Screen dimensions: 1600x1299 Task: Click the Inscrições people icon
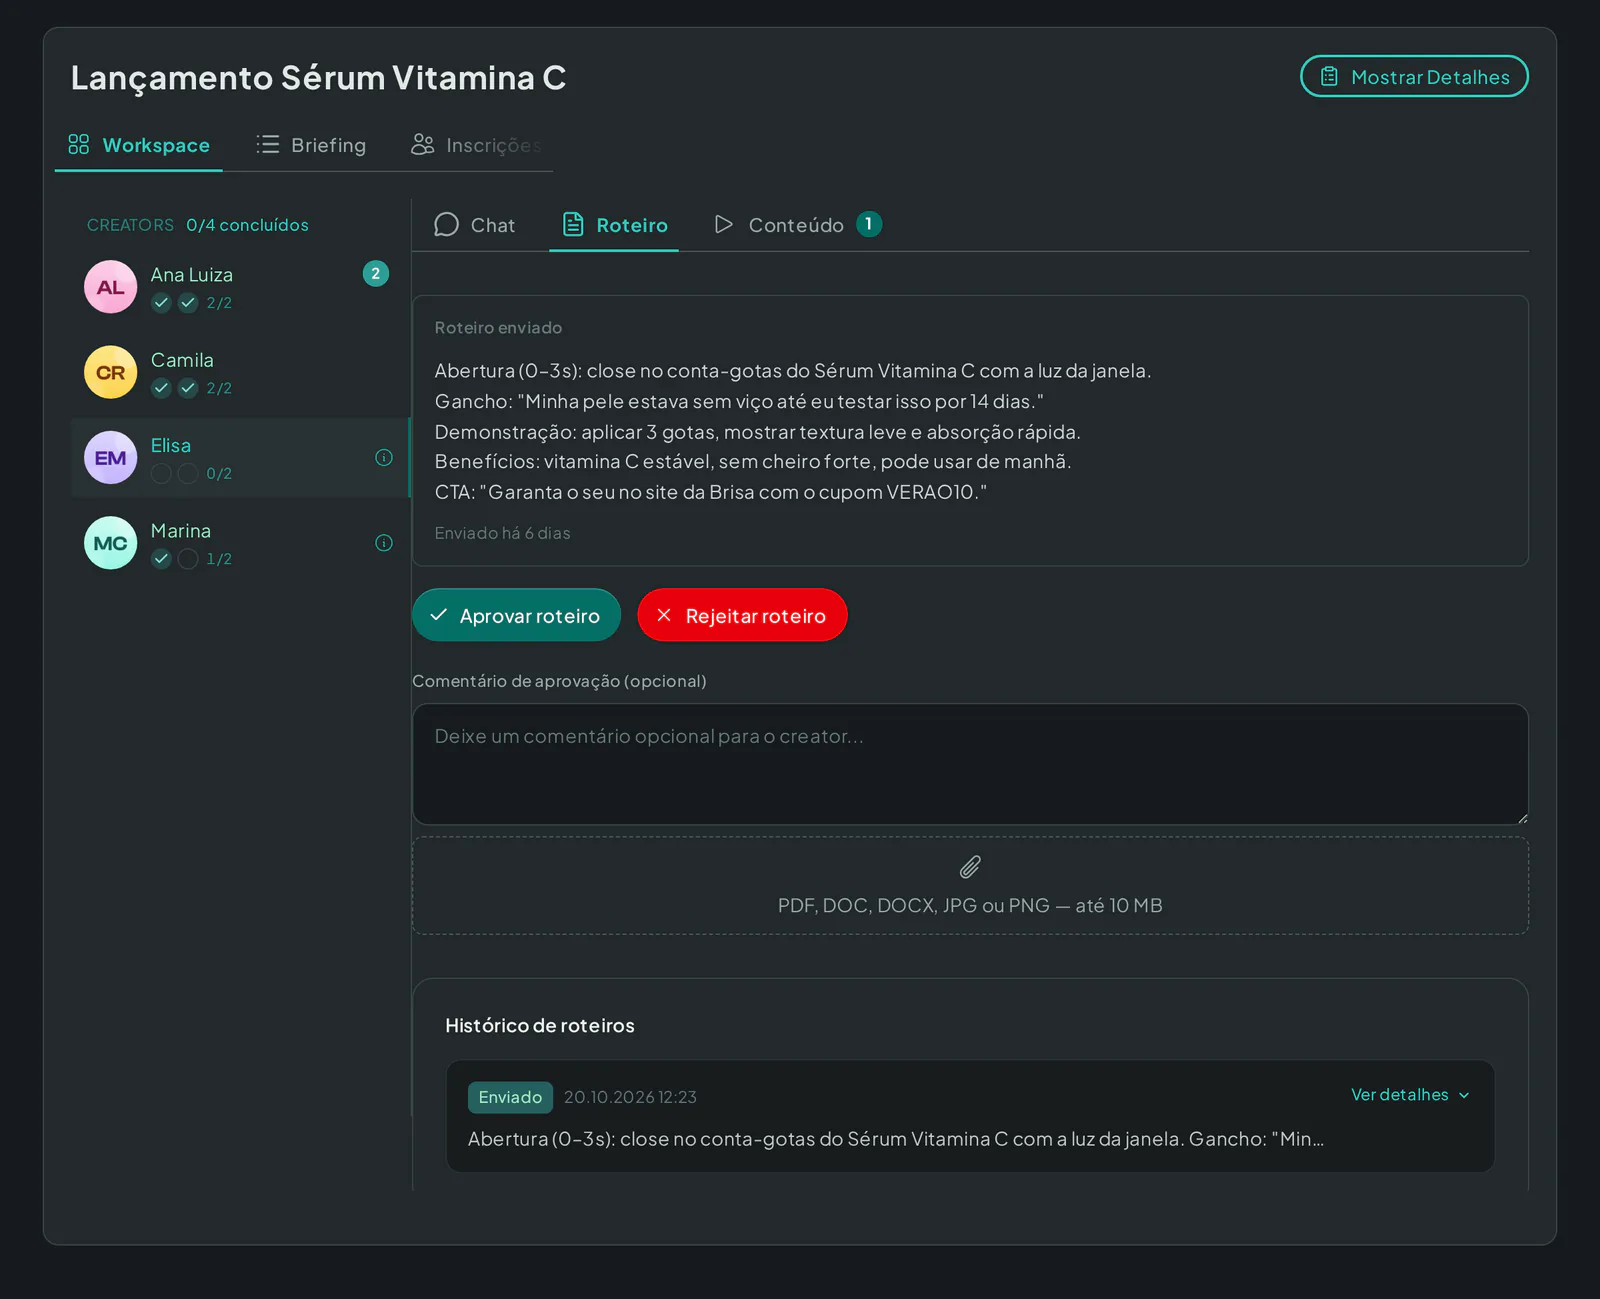423,145
